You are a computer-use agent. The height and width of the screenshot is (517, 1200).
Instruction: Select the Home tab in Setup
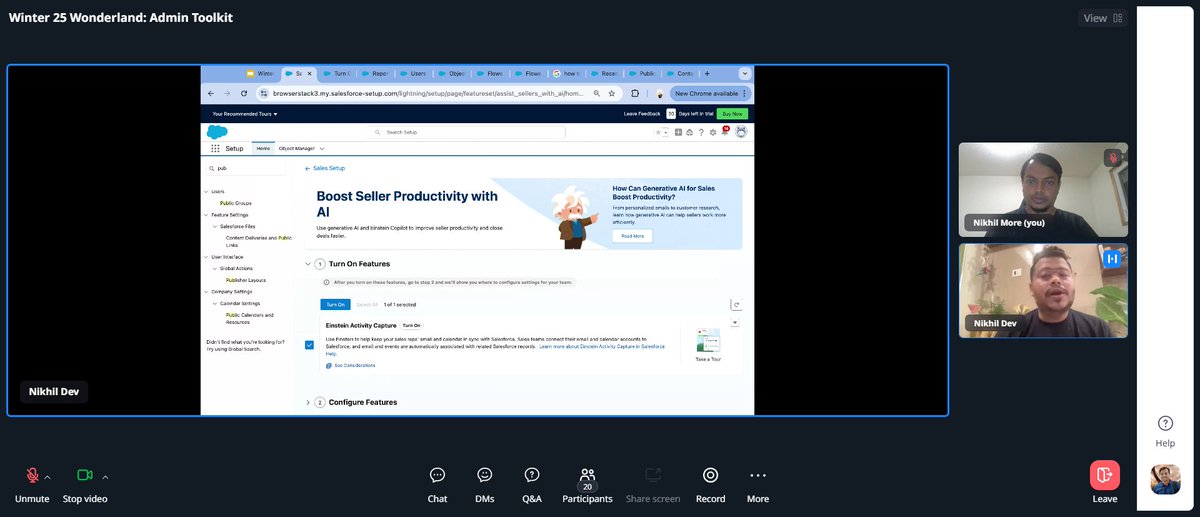tap(263, 148)
